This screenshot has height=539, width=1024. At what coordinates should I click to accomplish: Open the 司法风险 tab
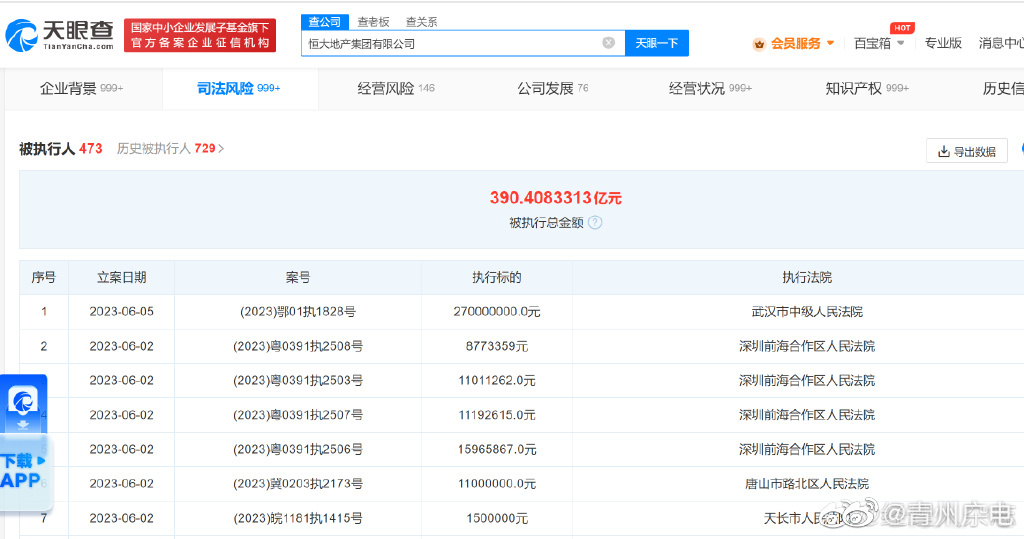[238, 88]
